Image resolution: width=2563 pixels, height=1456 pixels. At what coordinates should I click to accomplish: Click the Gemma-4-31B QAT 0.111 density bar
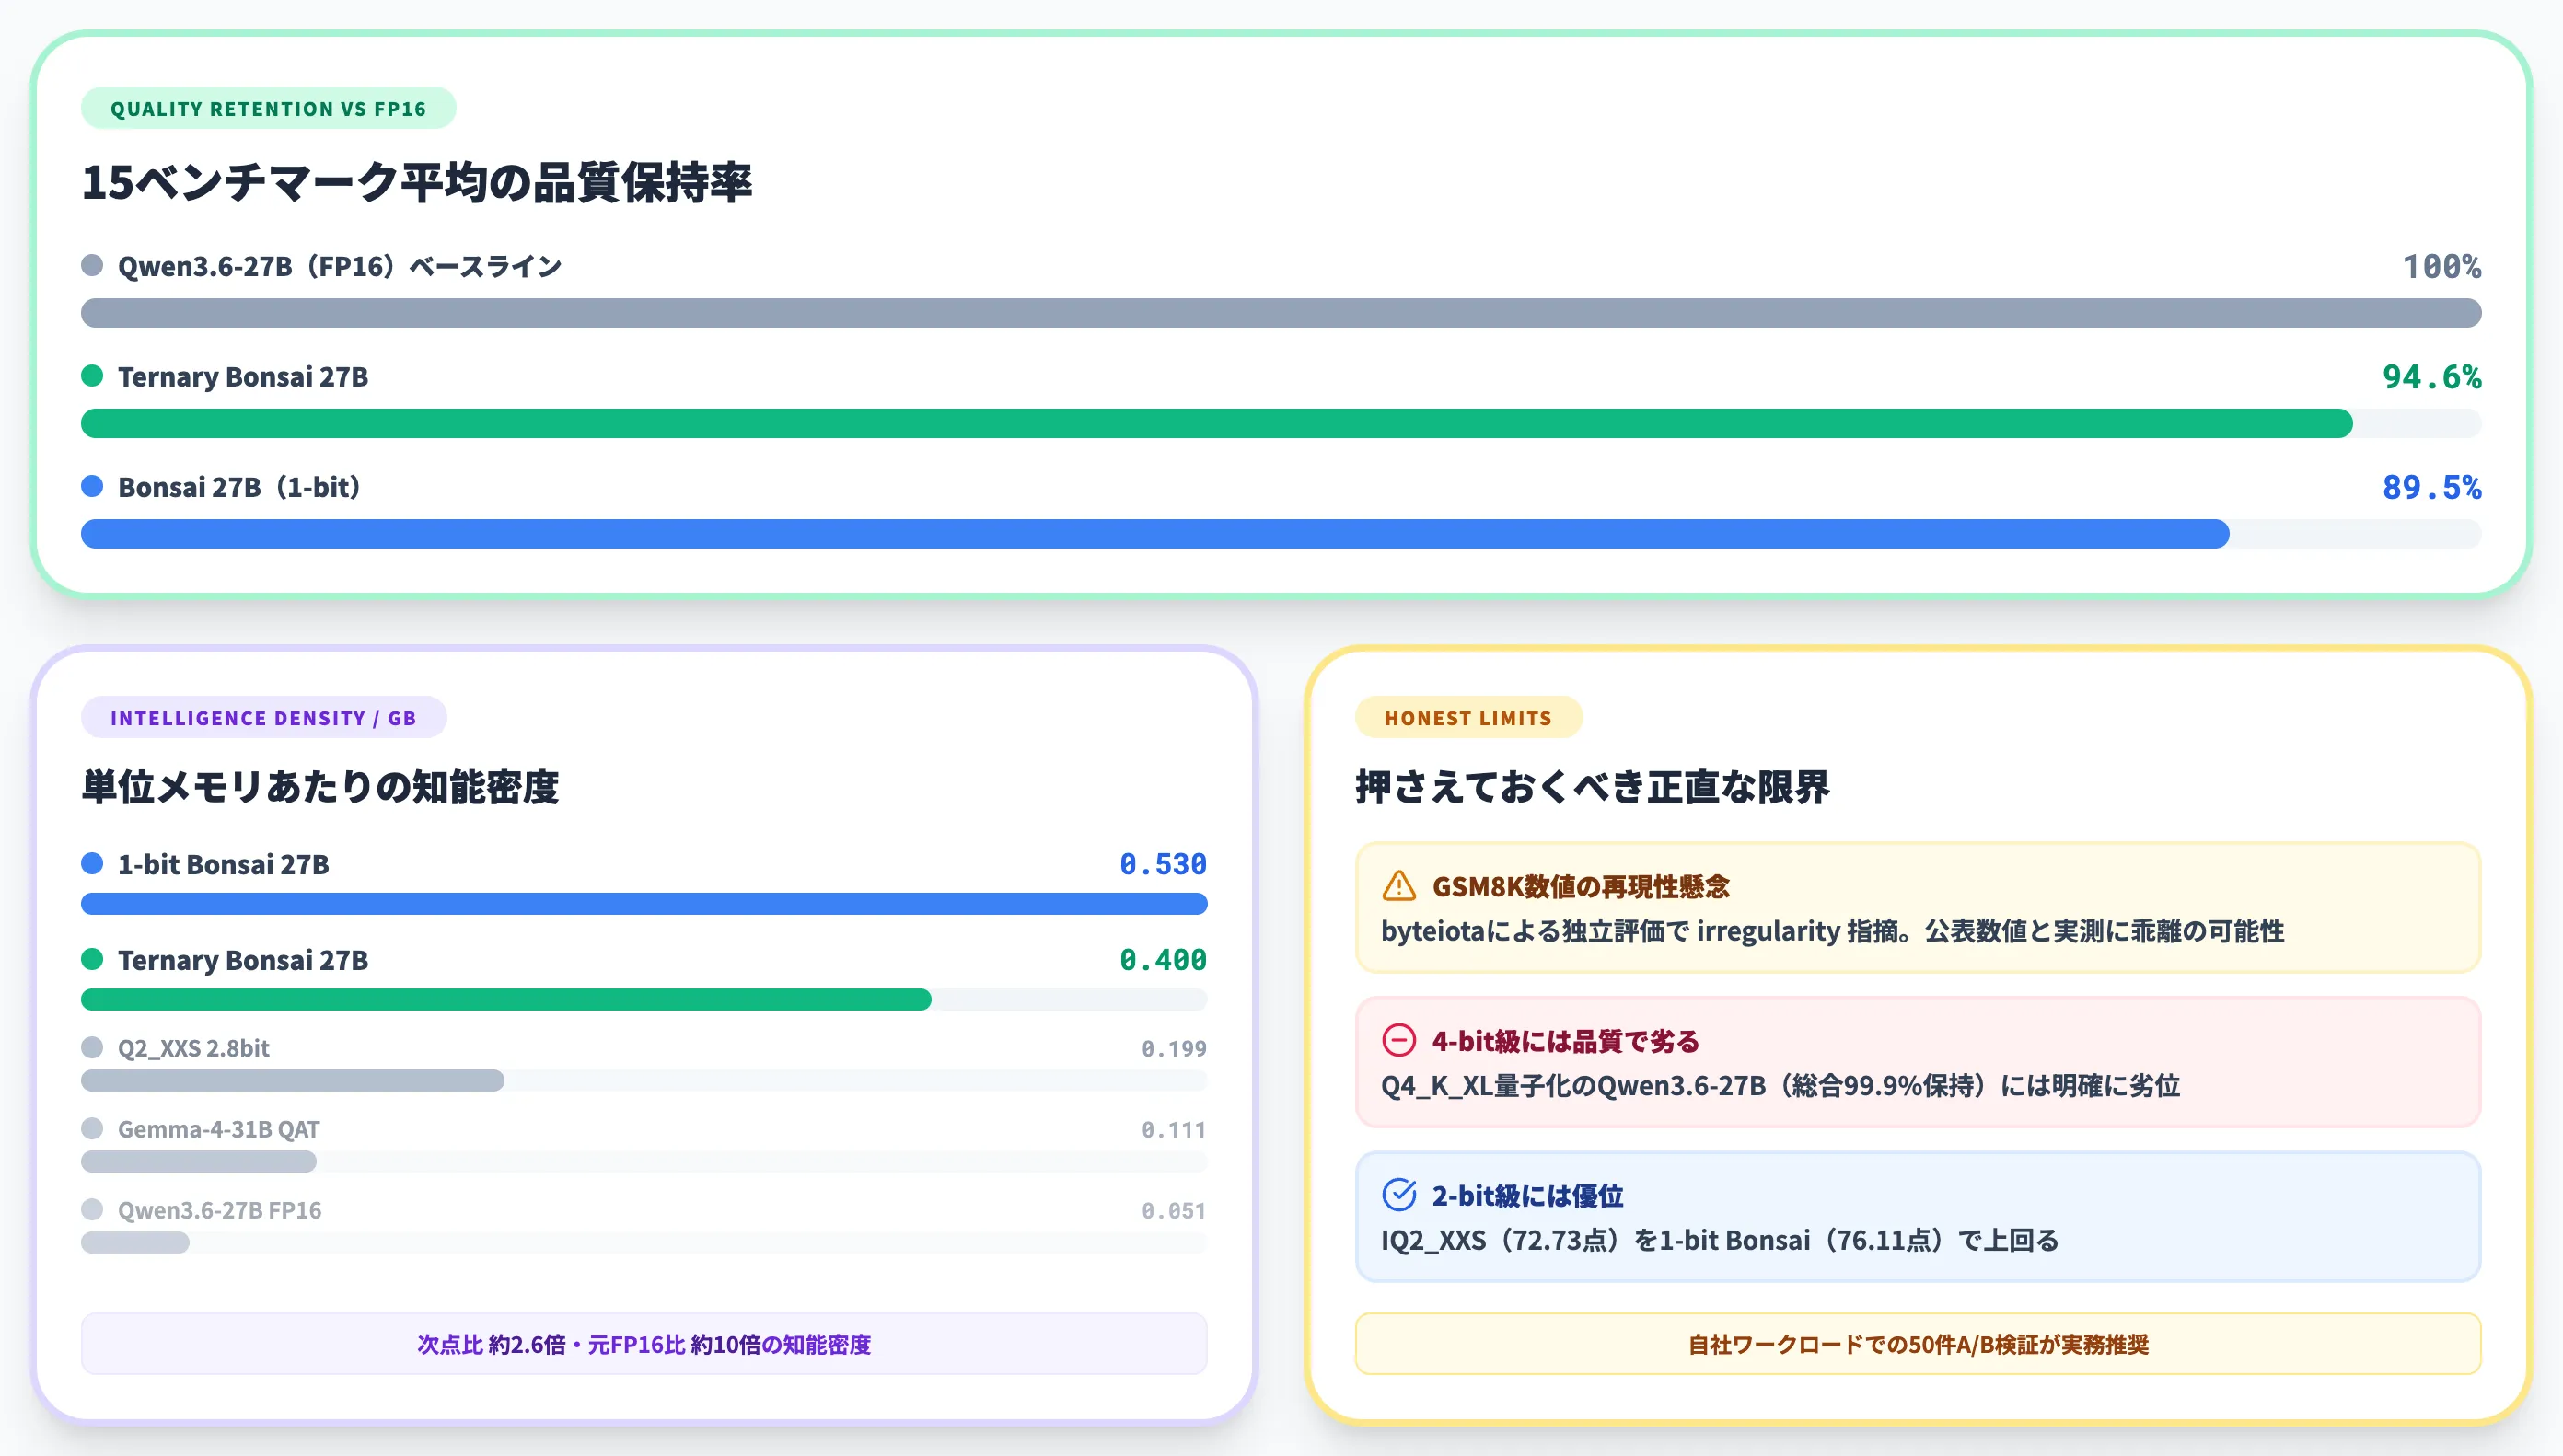click(x=199, y=1162)
